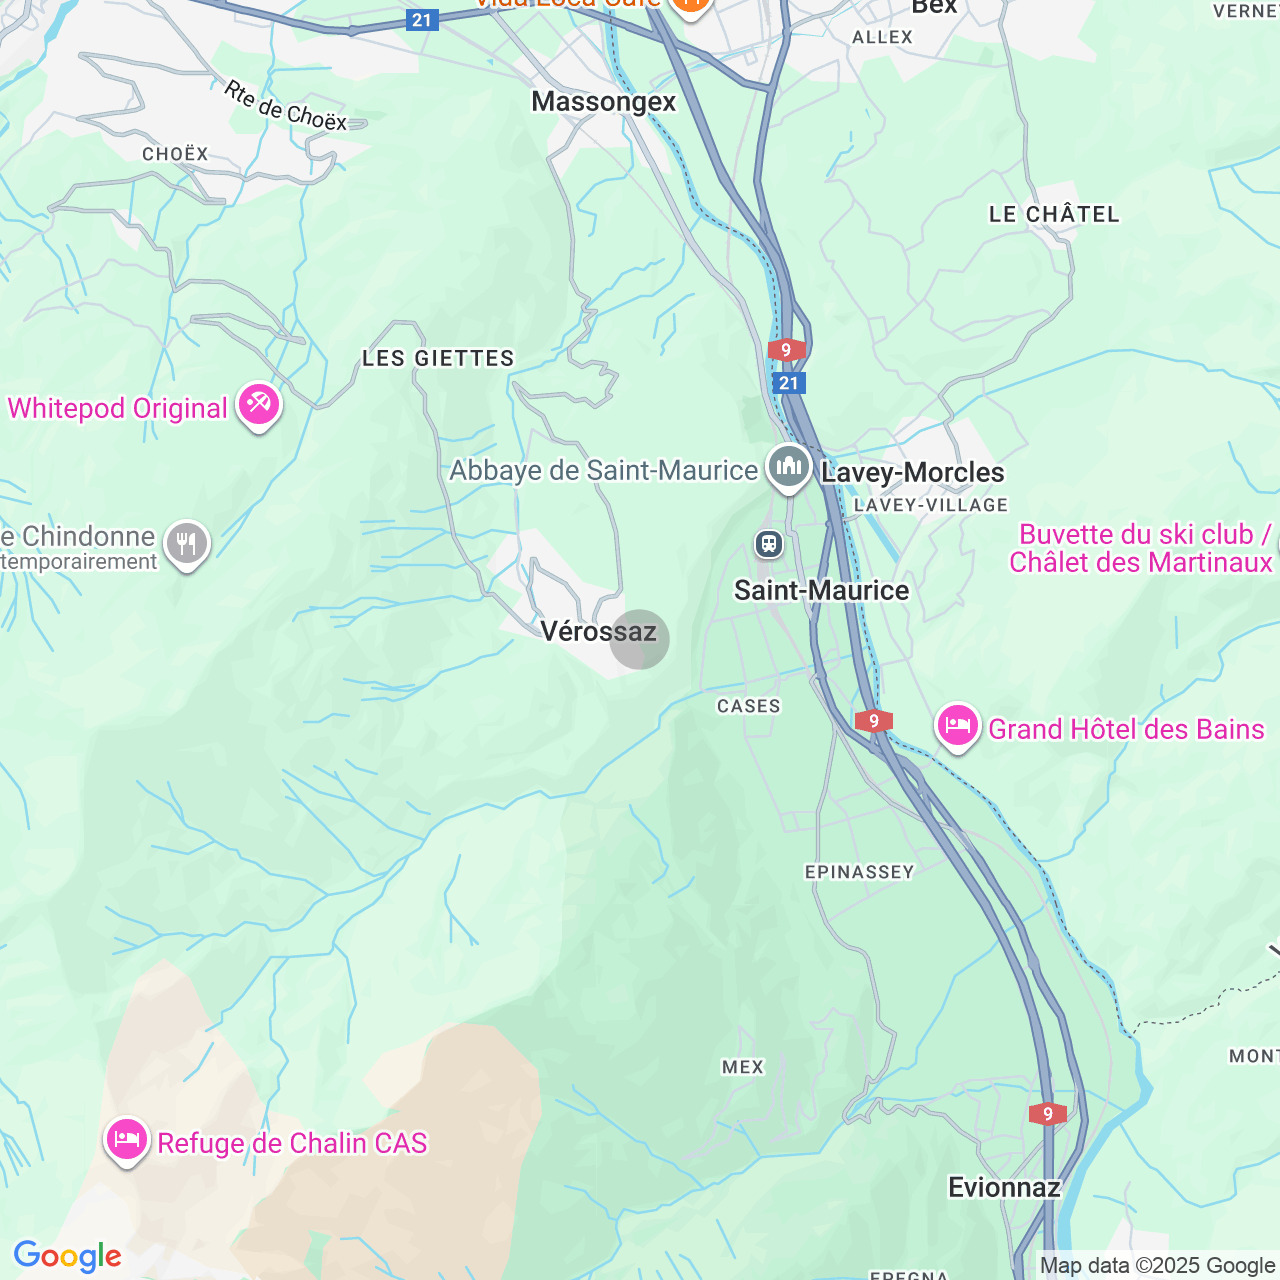Select the Refuge de Chalin CAS lodging pin

[127, 1141]
